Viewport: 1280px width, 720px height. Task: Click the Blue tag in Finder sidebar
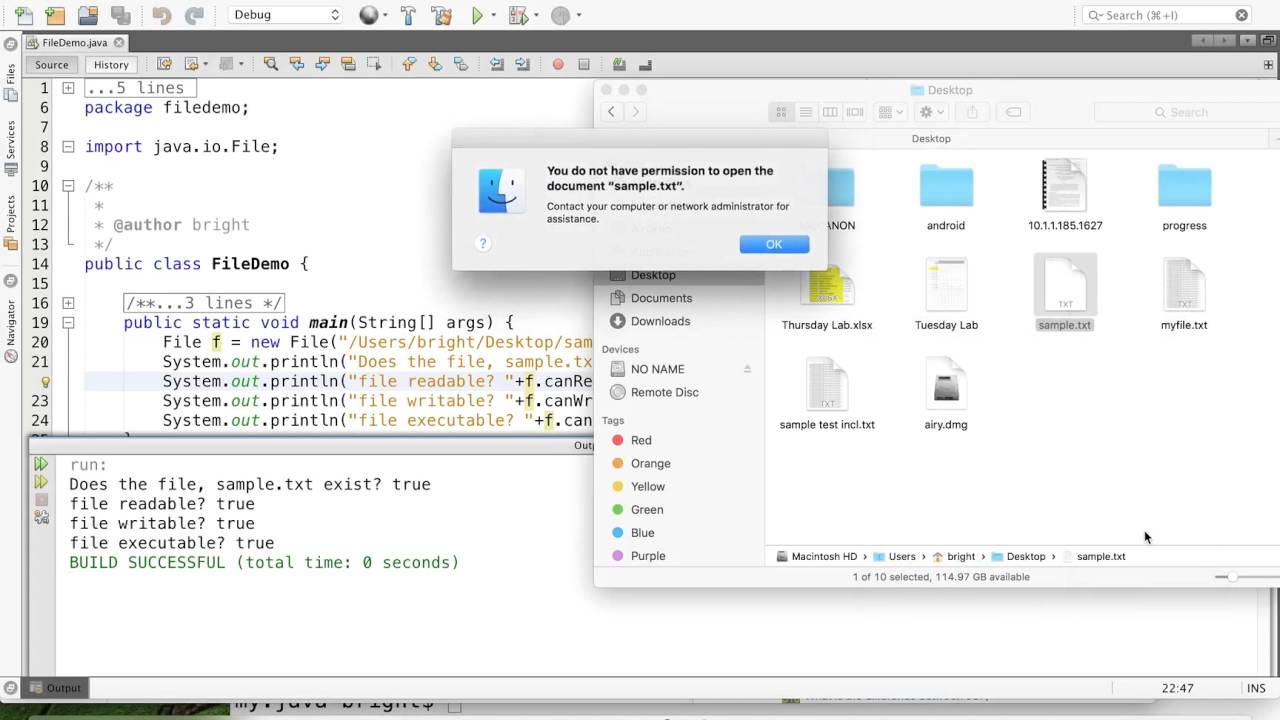point(642,533)
